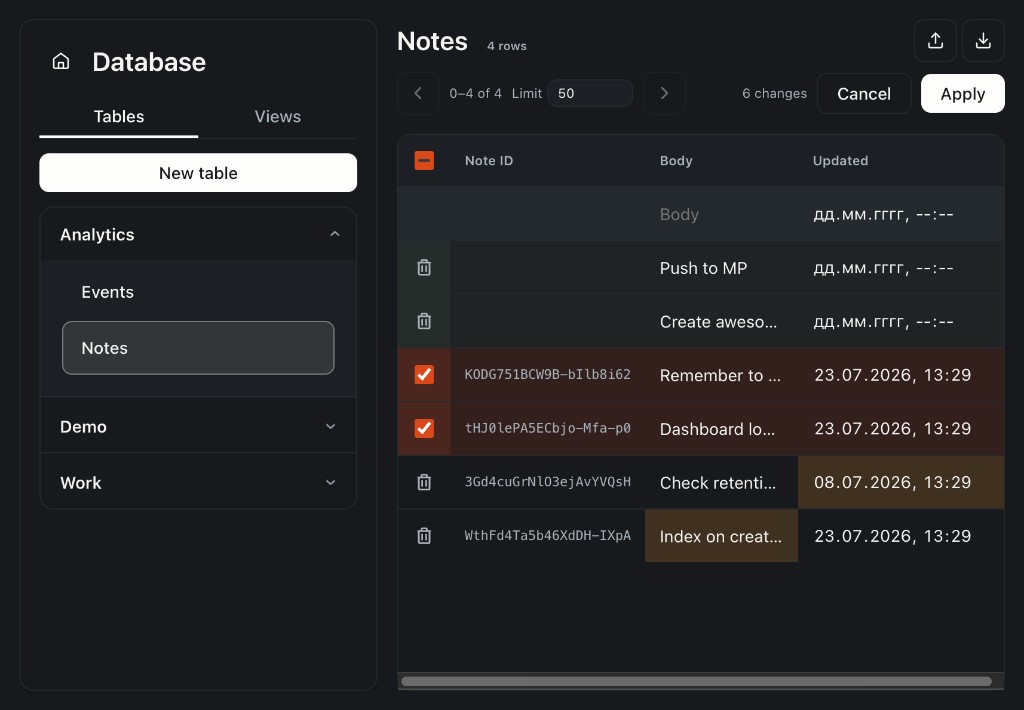Delete the Check retenti... row
The width and height of the screenshot is (1024, 710).
coord(424,482)
